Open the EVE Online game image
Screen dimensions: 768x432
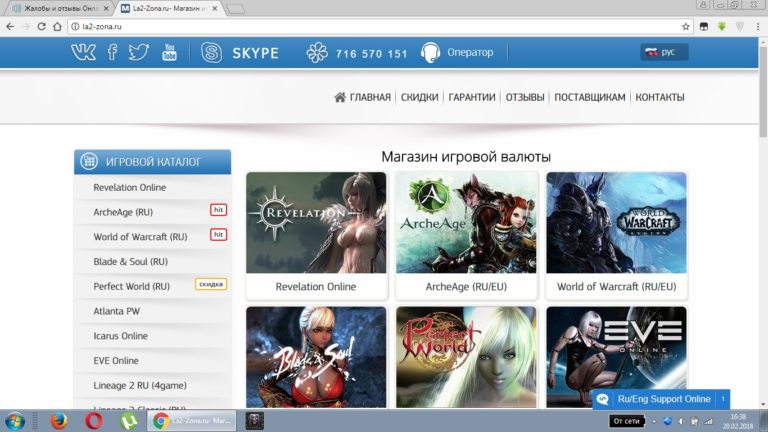(x=616, y=357)
